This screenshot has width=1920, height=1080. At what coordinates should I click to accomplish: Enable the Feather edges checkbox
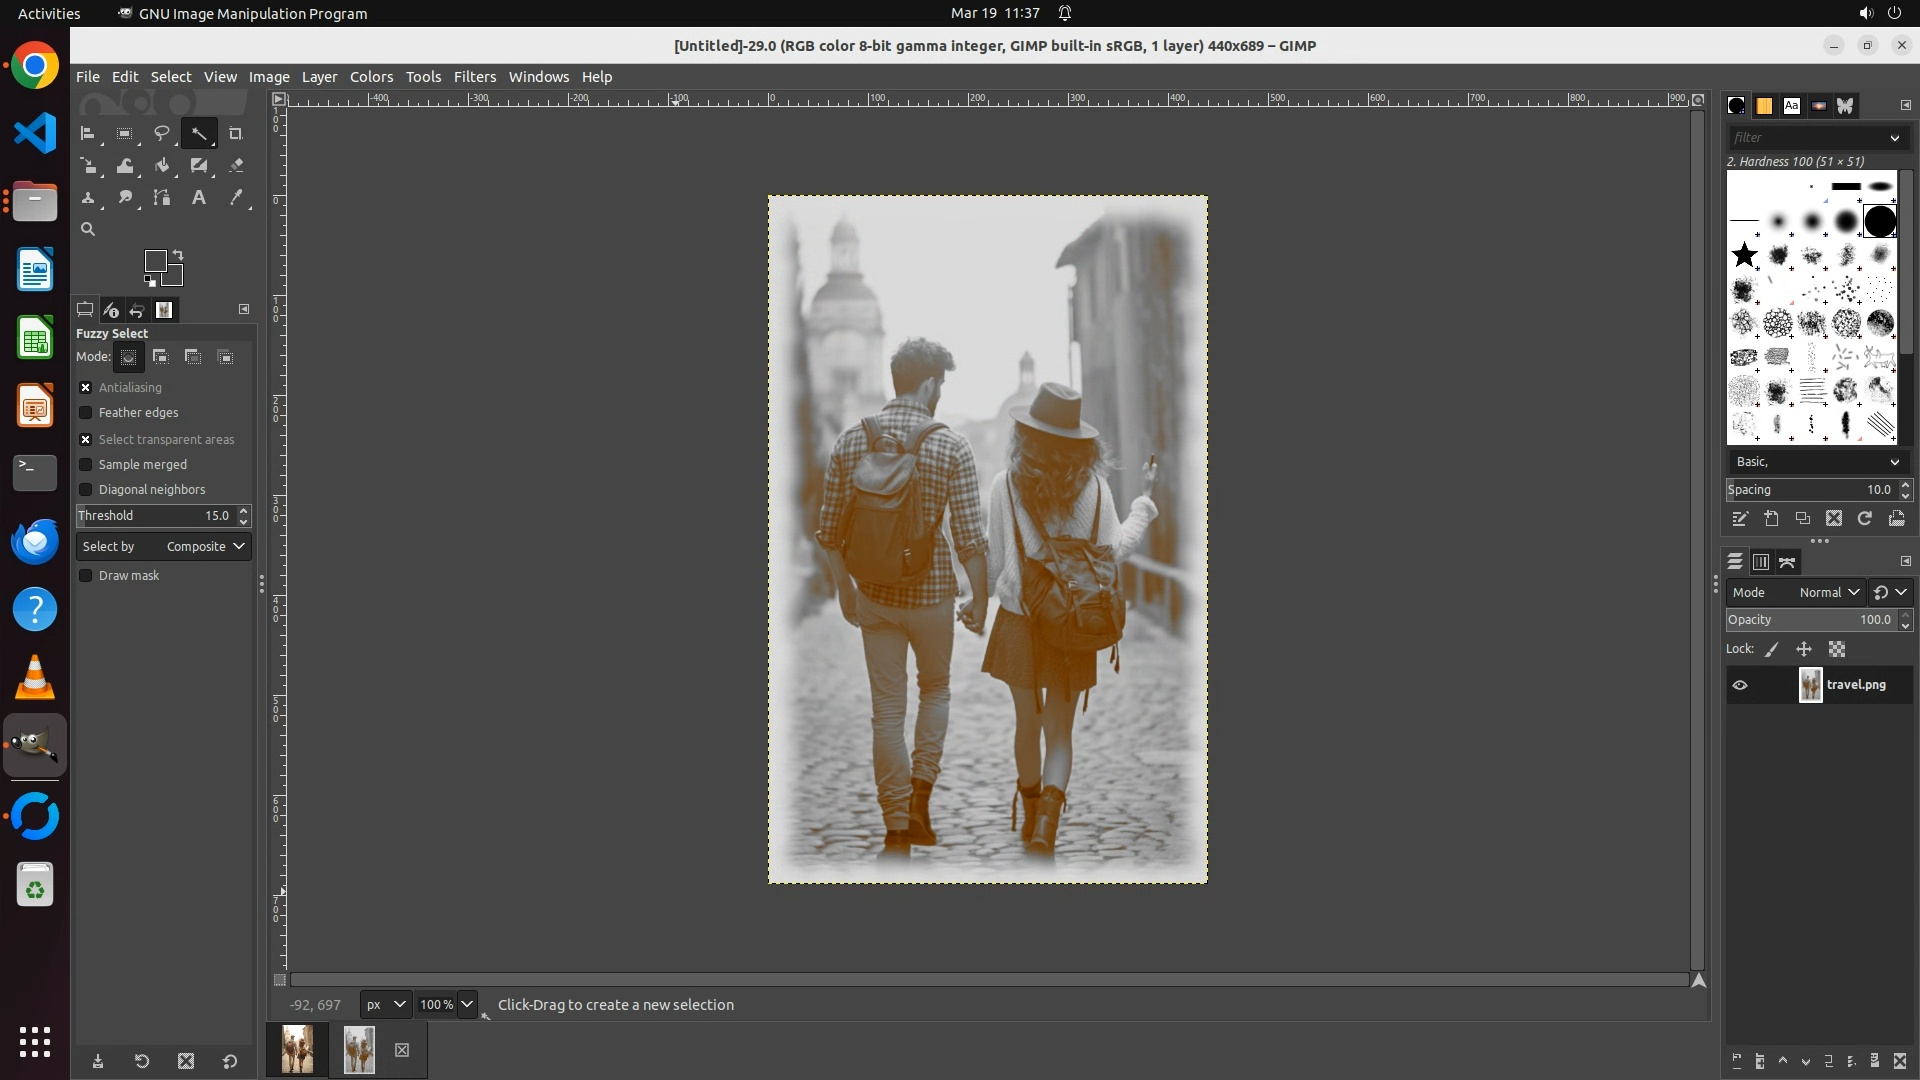(x=86, y=413)
